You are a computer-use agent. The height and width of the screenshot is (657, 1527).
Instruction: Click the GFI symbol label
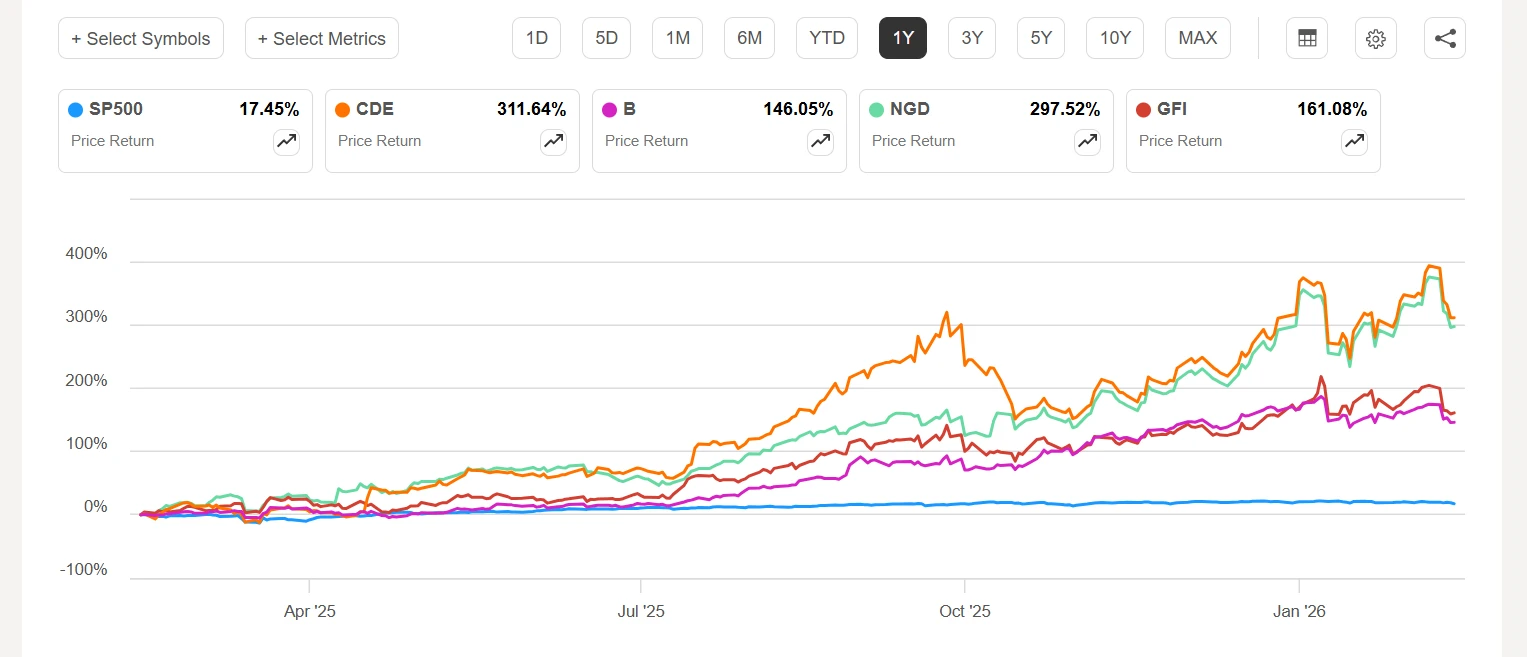(x=1171, y=110)
